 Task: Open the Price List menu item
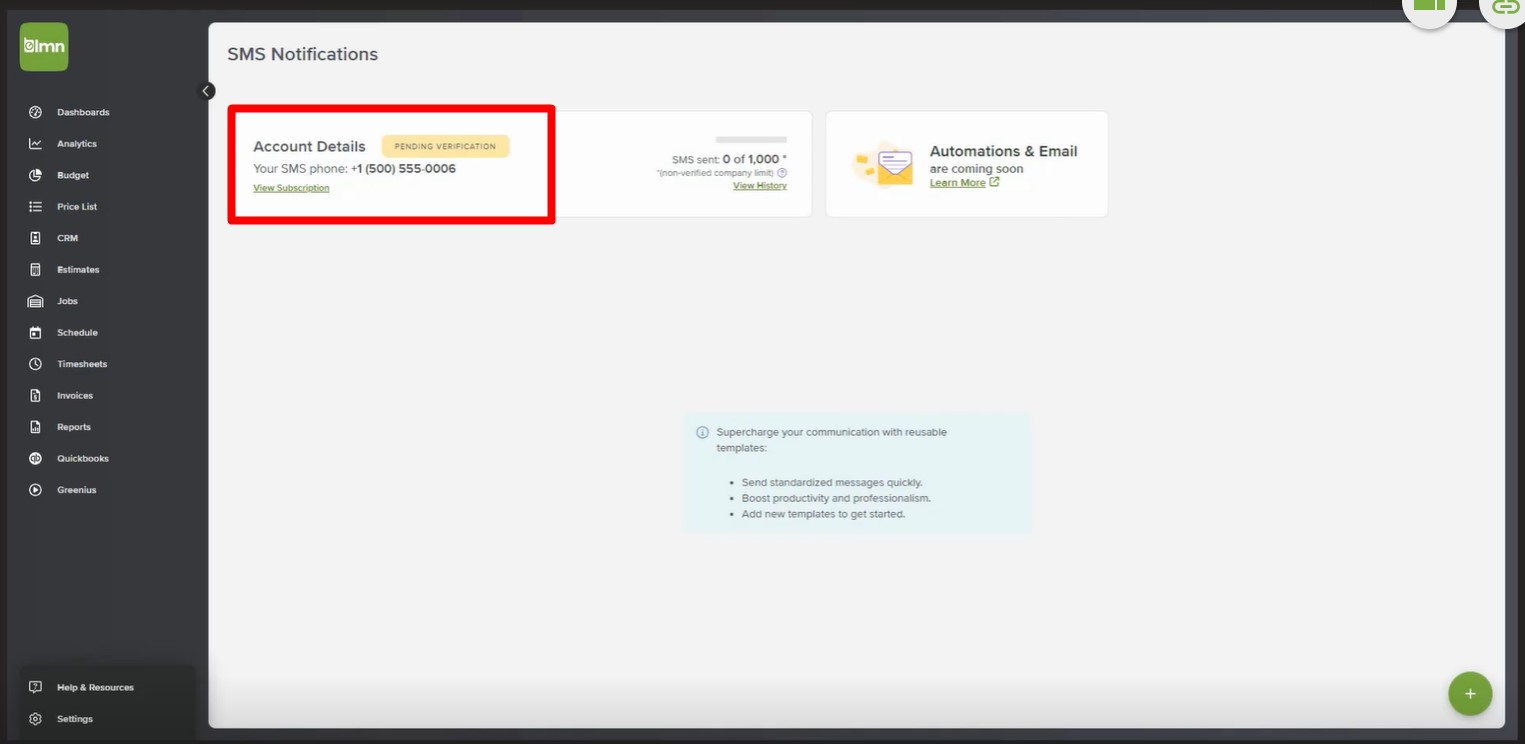[77, 207]
